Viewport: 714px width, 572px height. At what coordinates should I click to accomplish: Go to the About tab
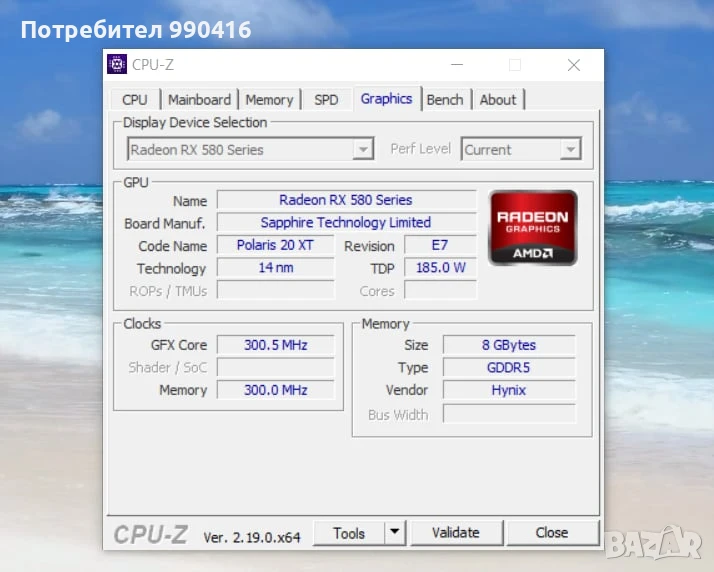(498, 99)
